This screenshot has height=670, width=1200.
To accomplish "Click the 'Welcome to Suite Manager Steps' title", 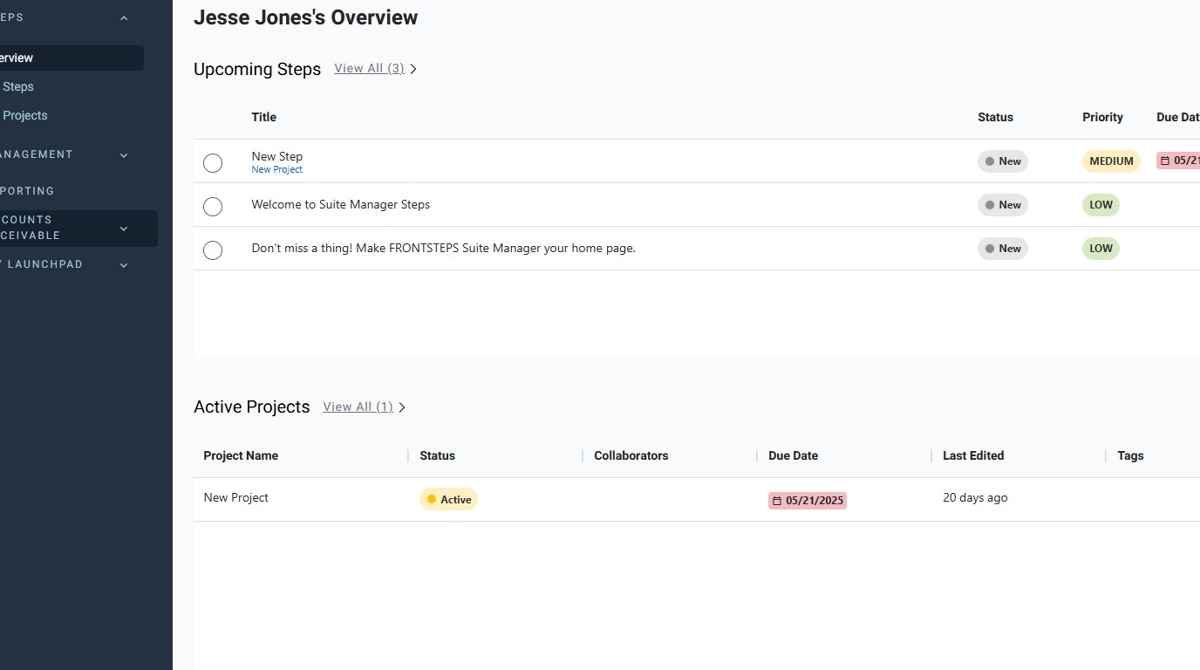I will pos(340,205).
